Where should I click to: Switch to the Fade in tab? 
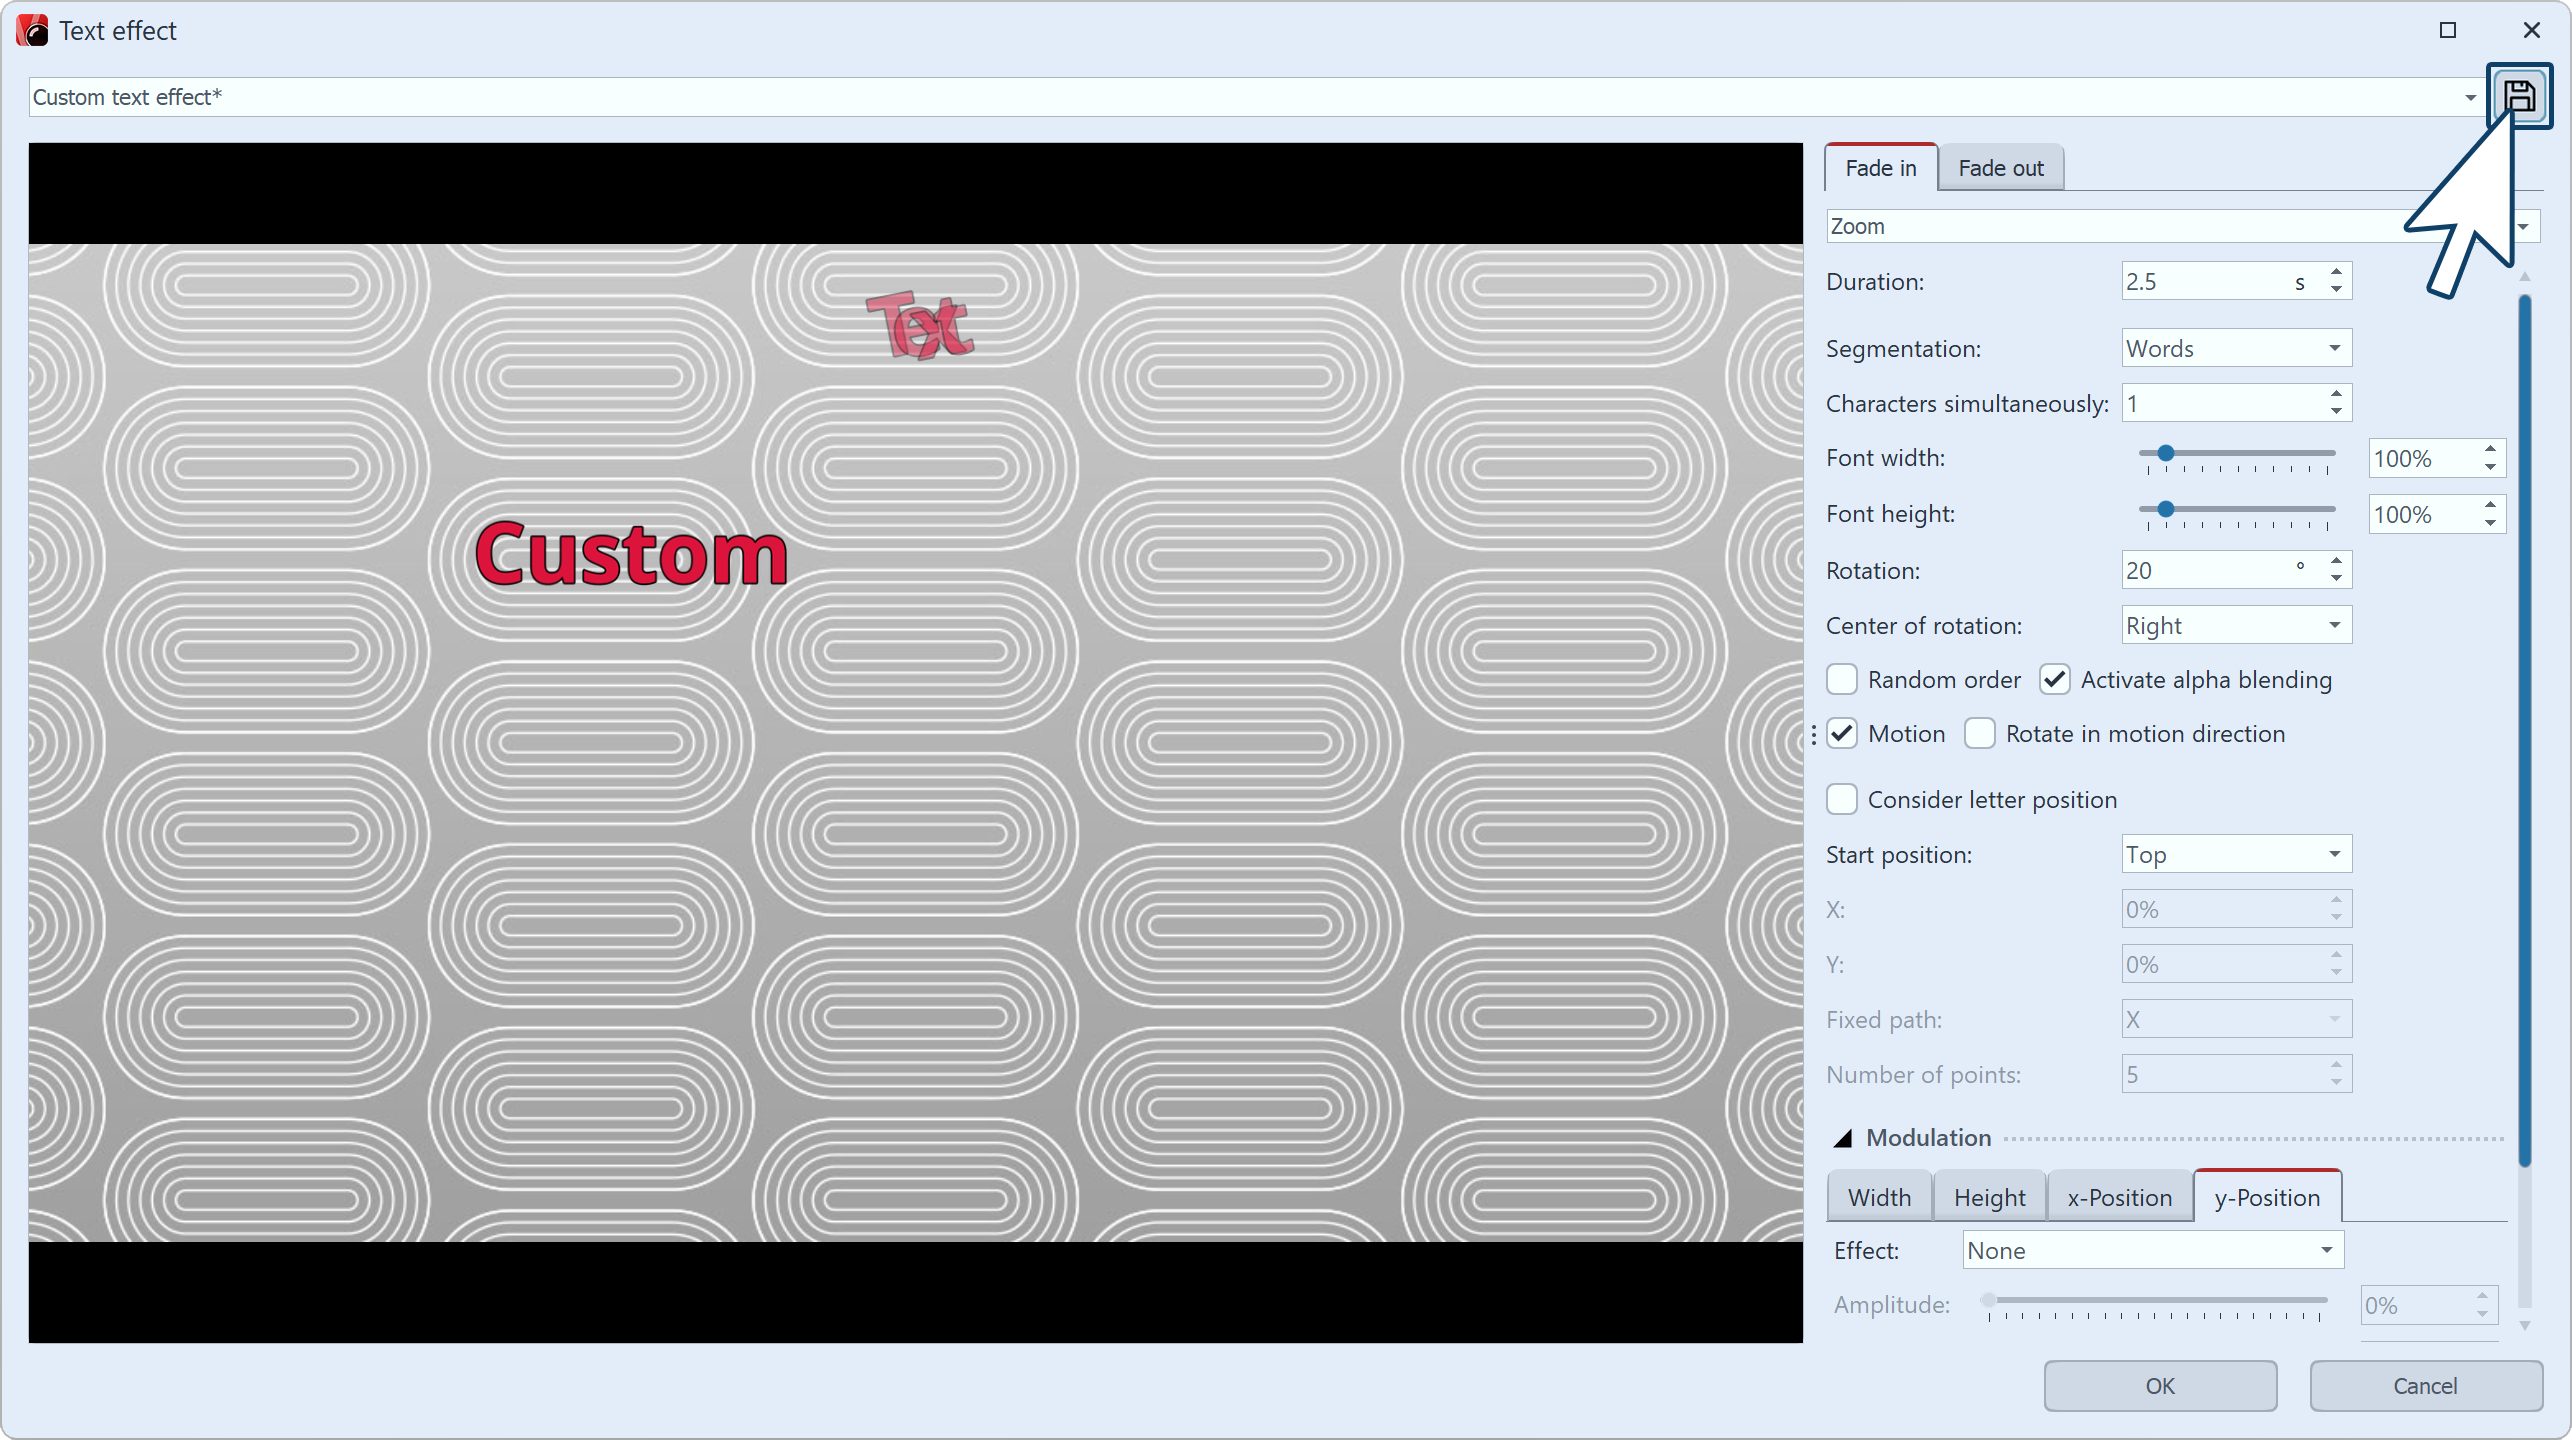pyautogui.click(x=1878, y=166)
